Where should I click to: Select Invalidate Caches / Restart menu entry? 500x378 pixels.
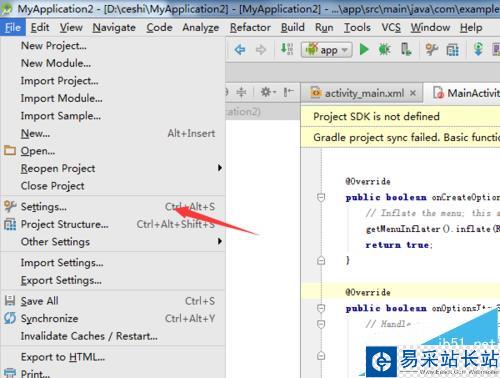[113, 336]
